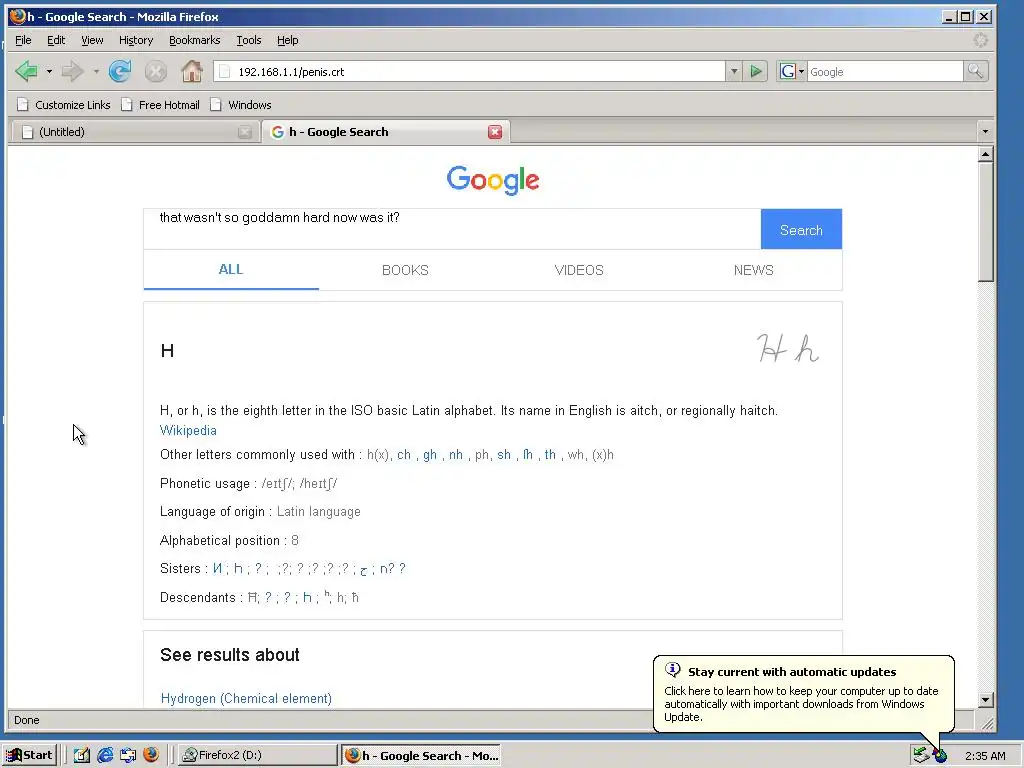Click the 'sh' letter link
Viewport: 1024px width, 768px height.
504,455
